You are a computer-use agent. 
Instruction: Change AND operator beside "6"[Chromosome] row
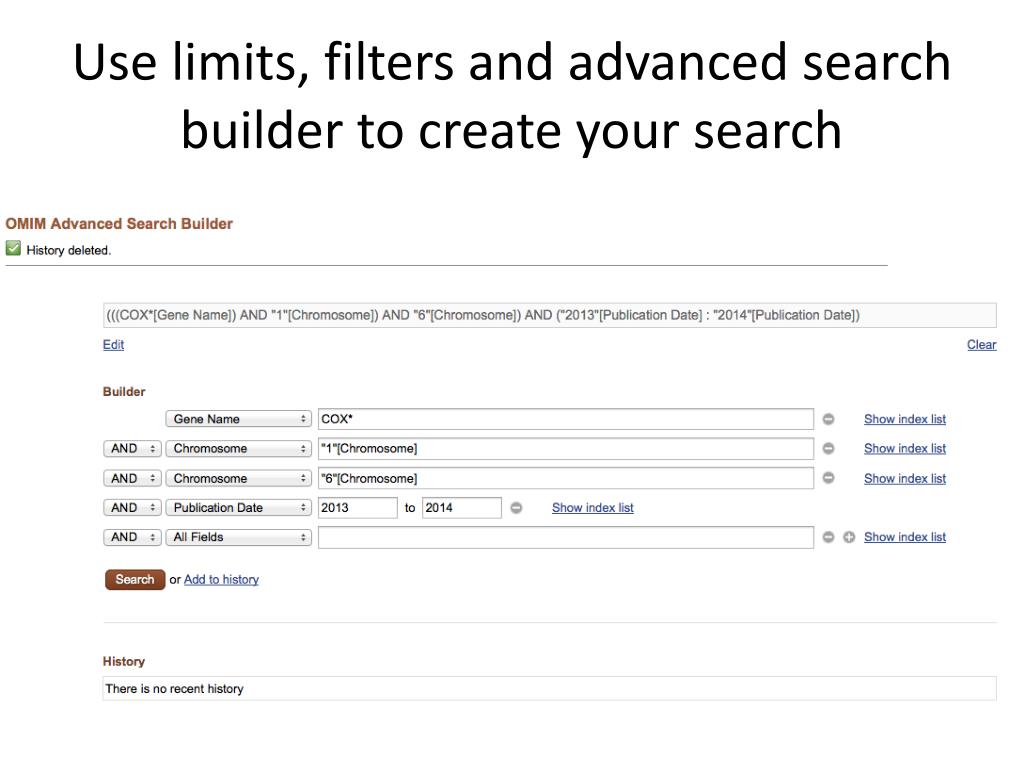click(132, 478)
